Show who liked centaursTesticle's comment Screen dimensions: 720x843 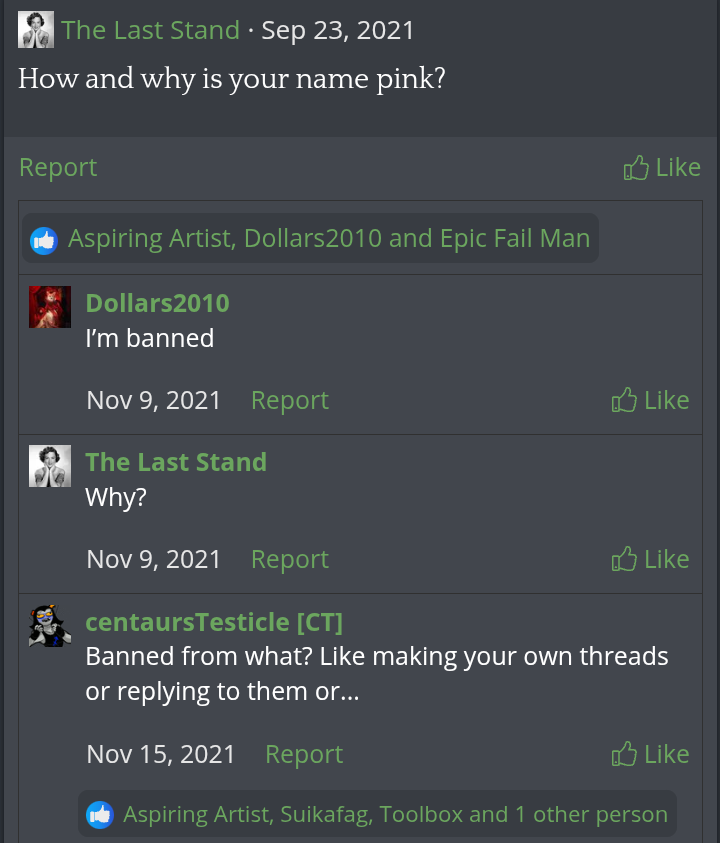(395, 814)
